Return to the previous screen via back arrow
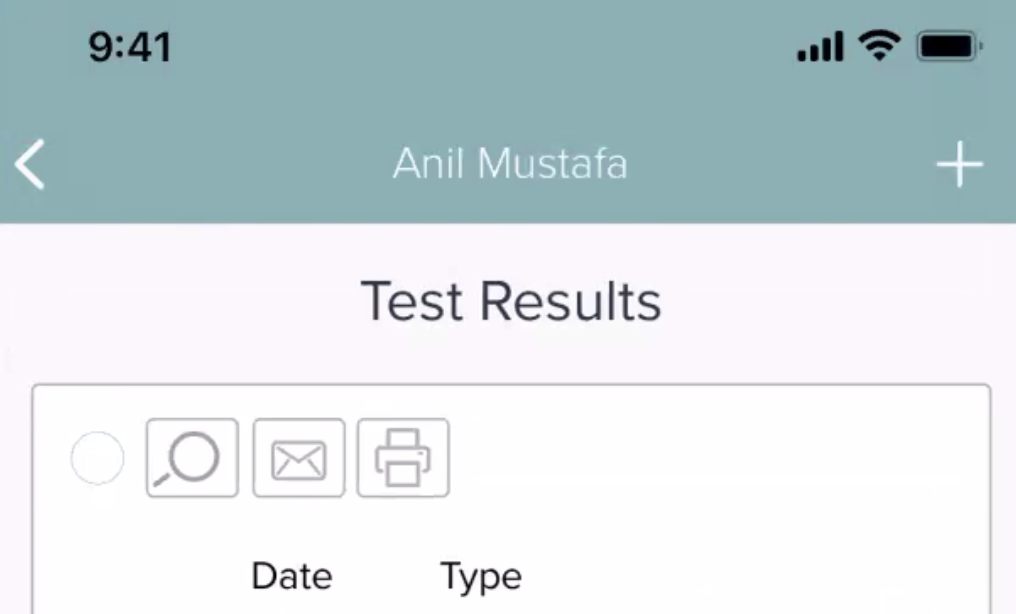 pyautogui.click(x=31, y=165)
